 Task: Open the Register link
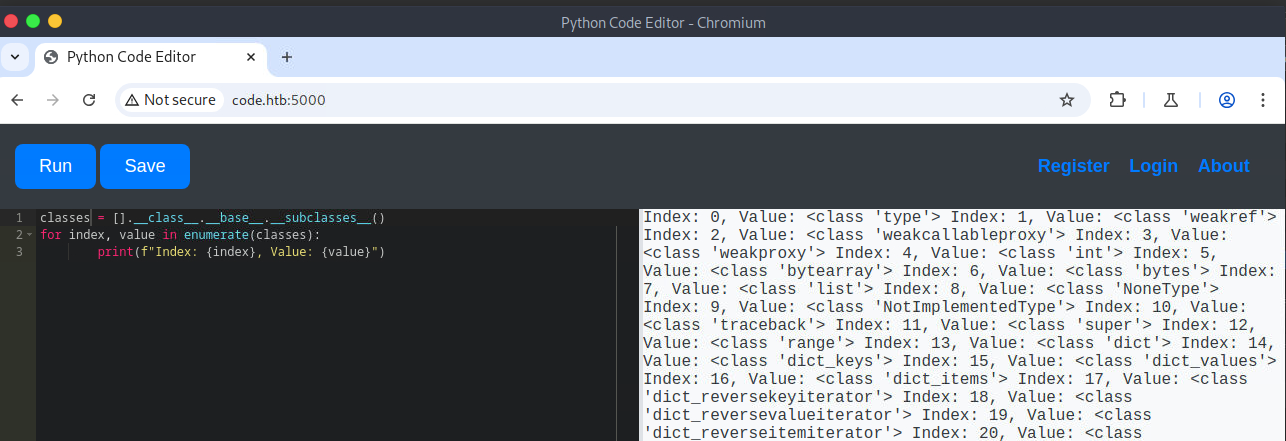(1073, 166)
